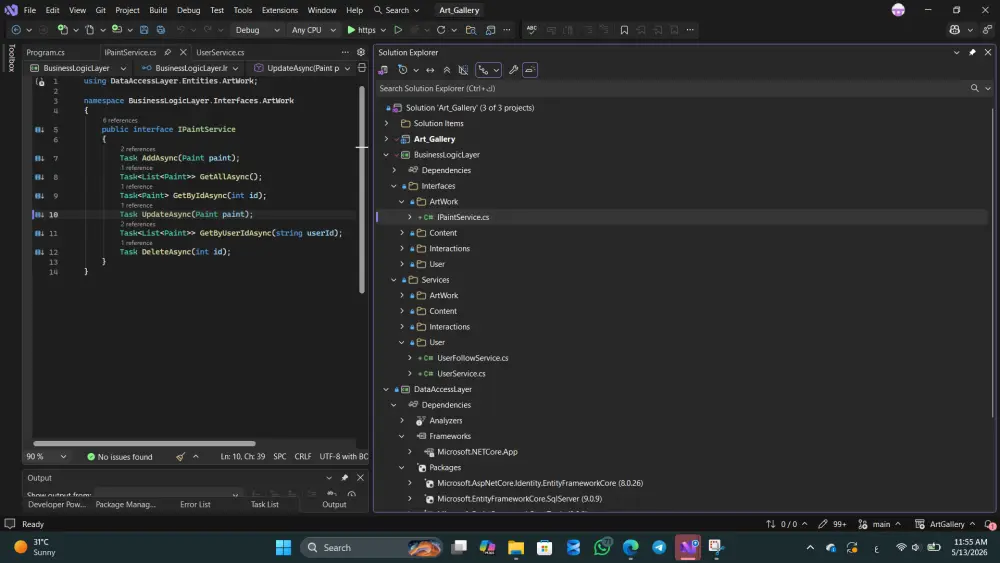Open File Explorer from the taskbar

516,547
